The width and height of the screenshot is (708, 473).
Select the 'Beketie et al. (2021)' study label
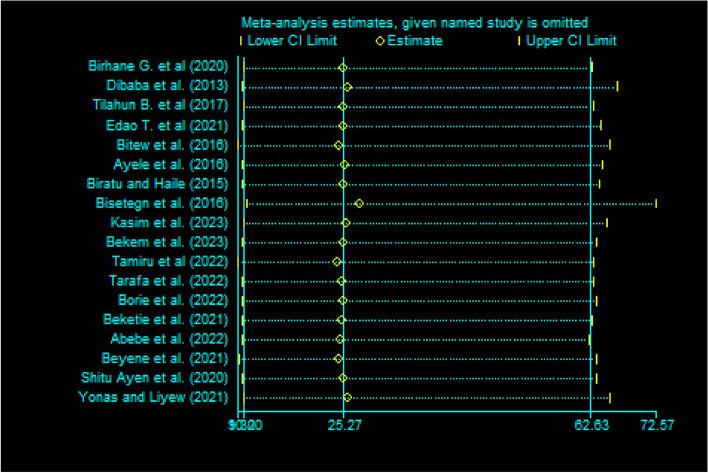[166, 320]
